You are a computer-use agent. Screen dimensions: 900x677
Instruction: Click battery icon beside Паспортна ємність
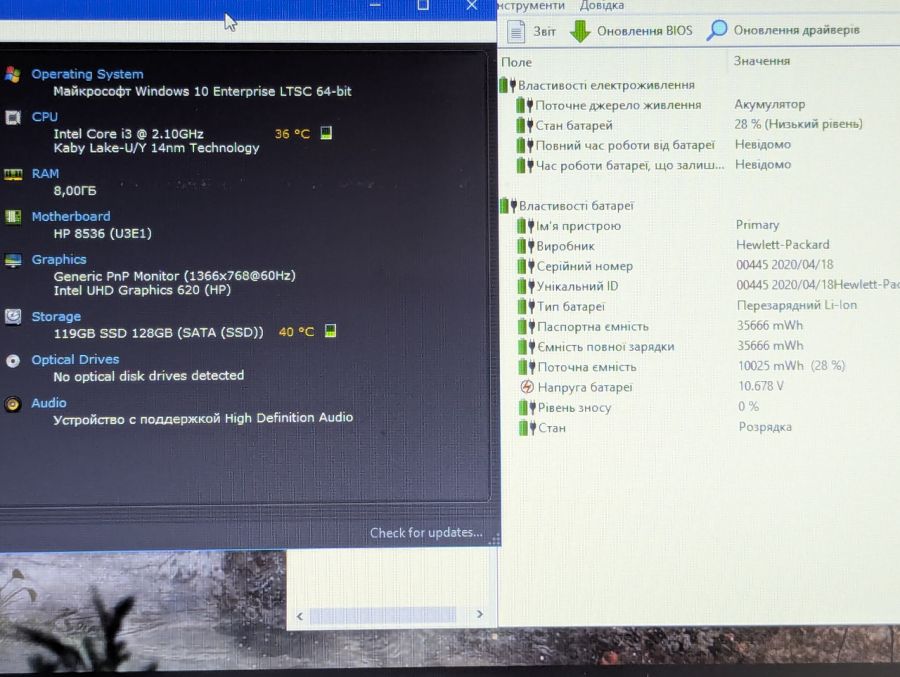click(526, 326)
